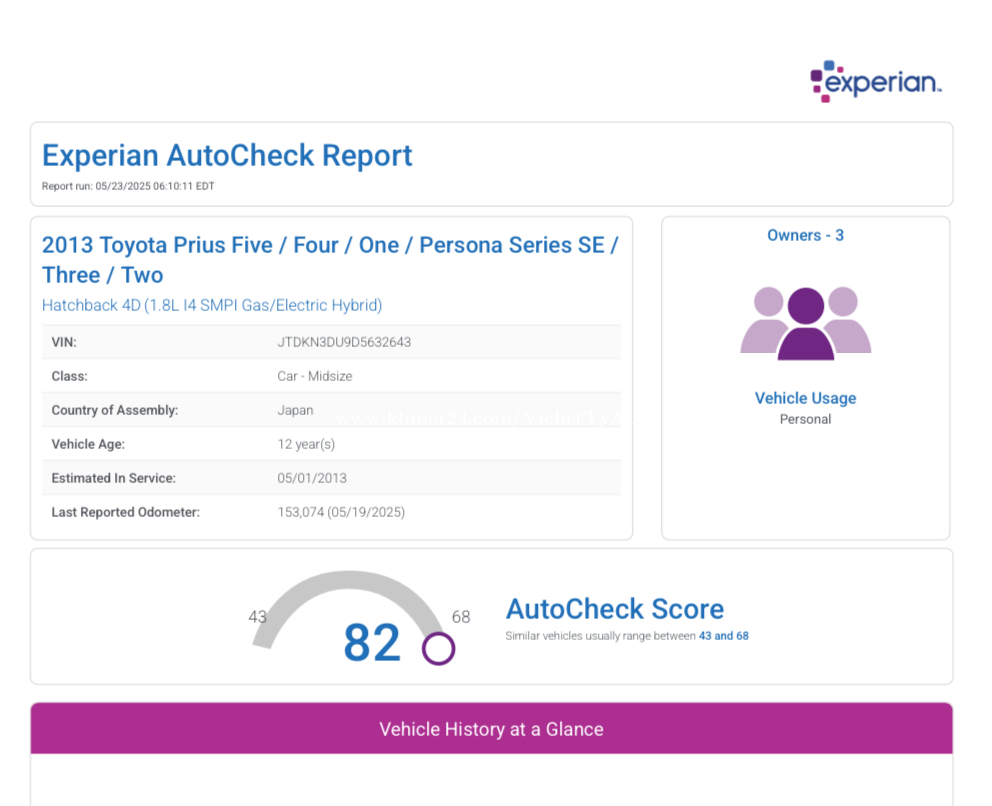Click the report run timestamp text

click(128, 186)
